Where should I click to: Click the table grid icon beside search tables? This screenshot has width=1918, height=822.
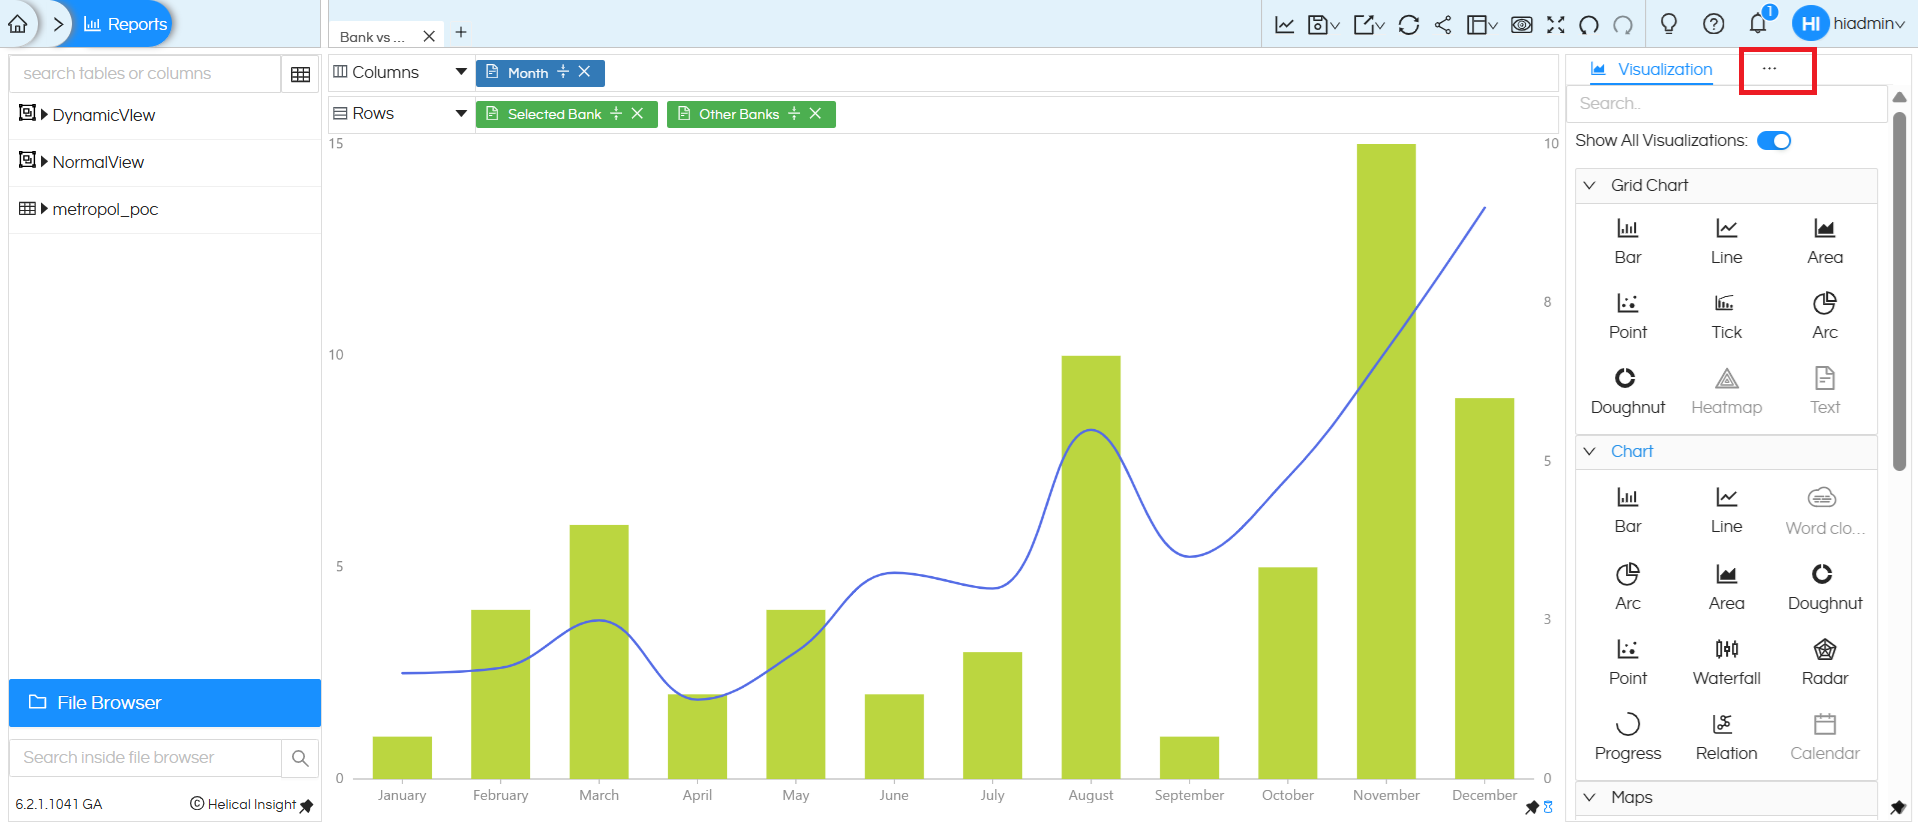(300, 74)
